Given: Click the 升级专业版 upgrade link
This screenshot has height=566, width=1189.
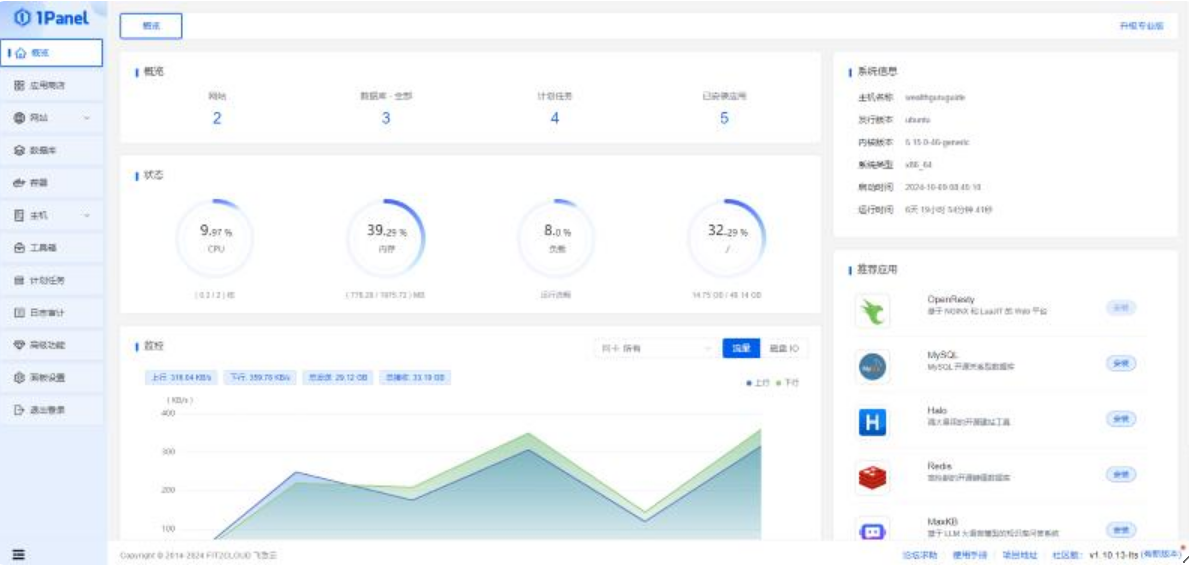Looking at the screenshot, I should click(x=1141, y=26).
